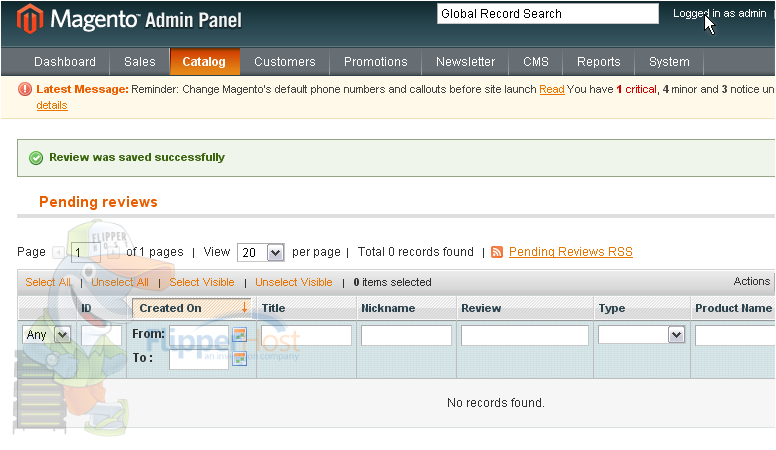Click the page number input field
Image resolution: width=776 pixels, height=450 pixels.
[86, 252]
